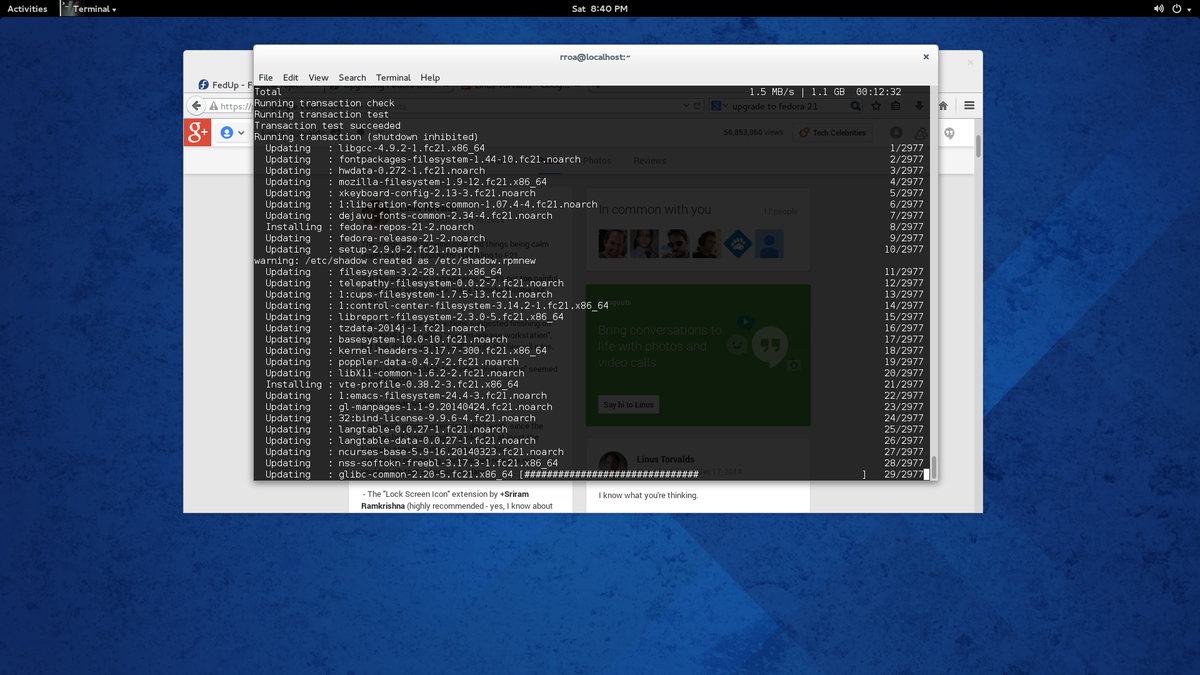Expand the address bar autocomplete chevron
Screen dimensions: 1200x675
click(x=684, y=104)
